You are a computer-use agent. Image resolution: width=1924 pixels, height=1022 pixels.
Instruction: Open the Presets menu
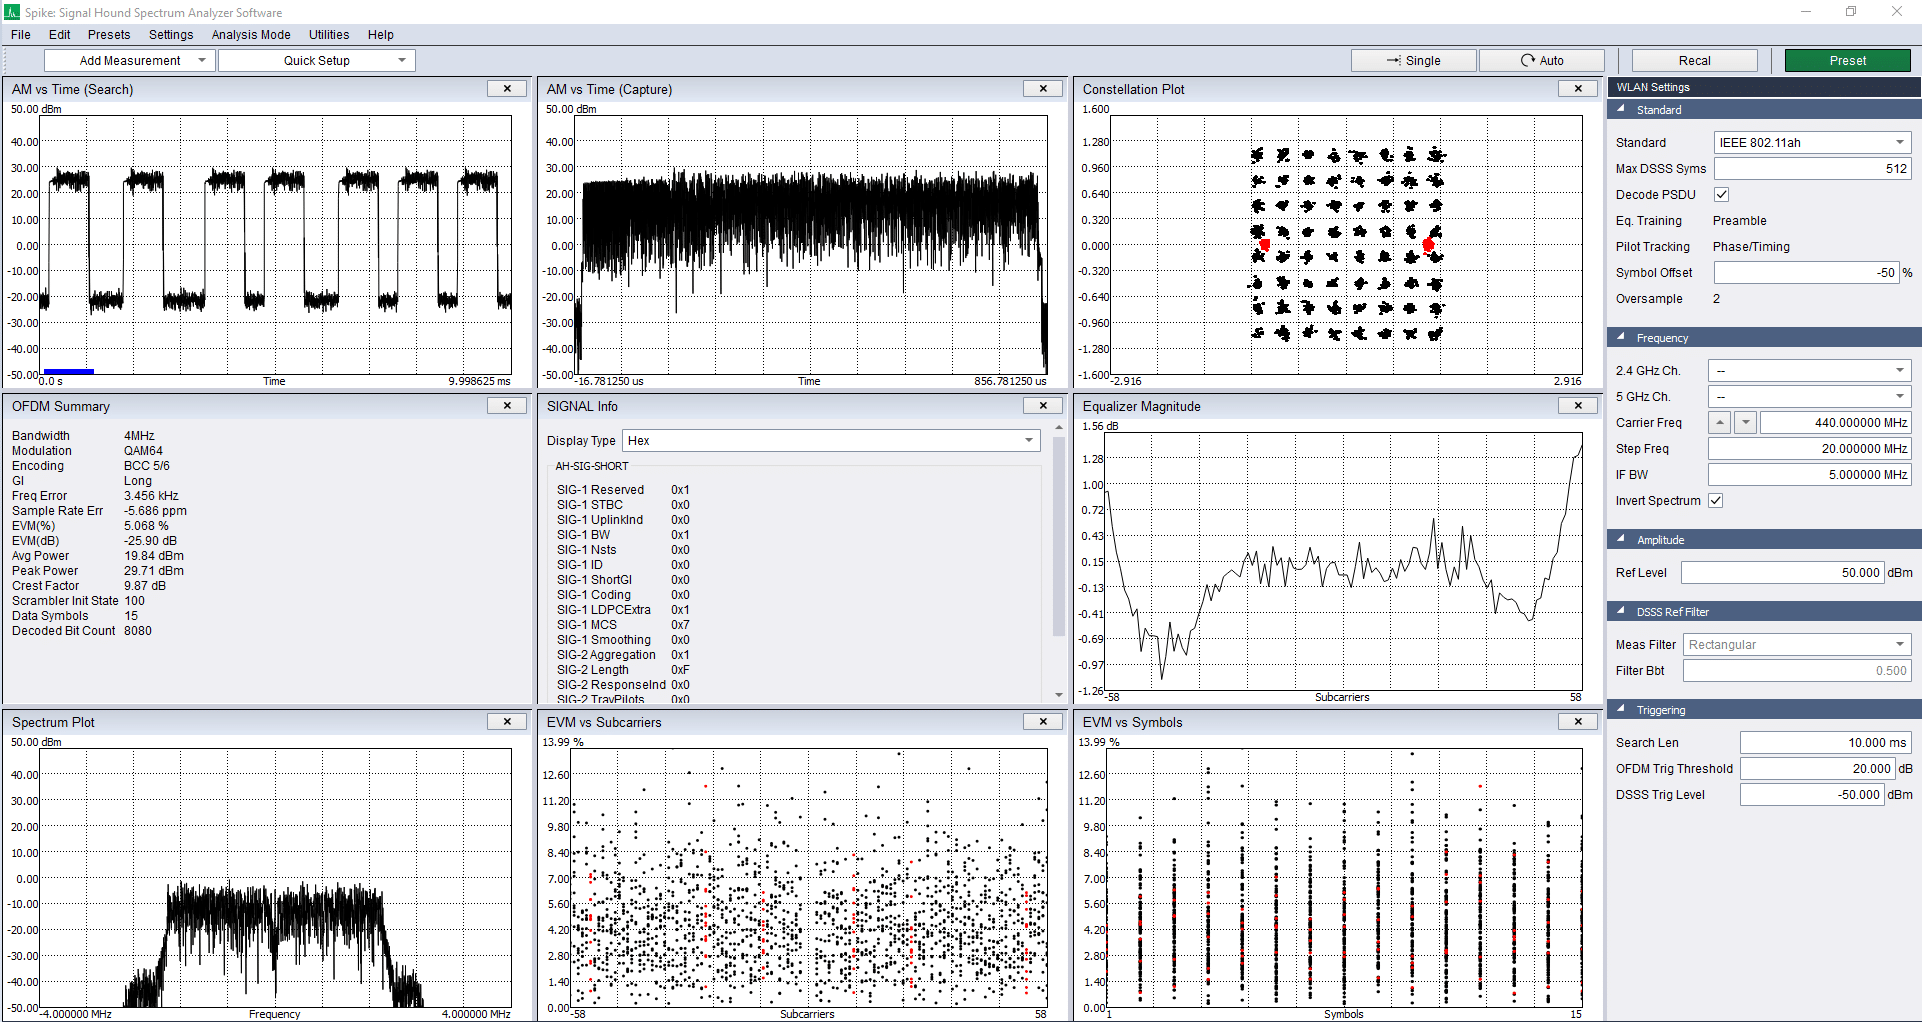tap(108, 35)
